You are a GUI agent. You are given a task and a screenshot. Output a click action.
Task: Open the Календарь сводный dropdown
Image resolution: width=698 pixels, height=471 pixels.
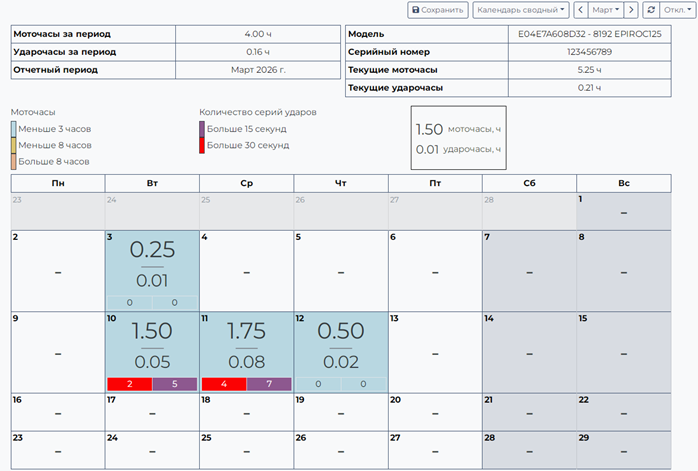[521, 10]
